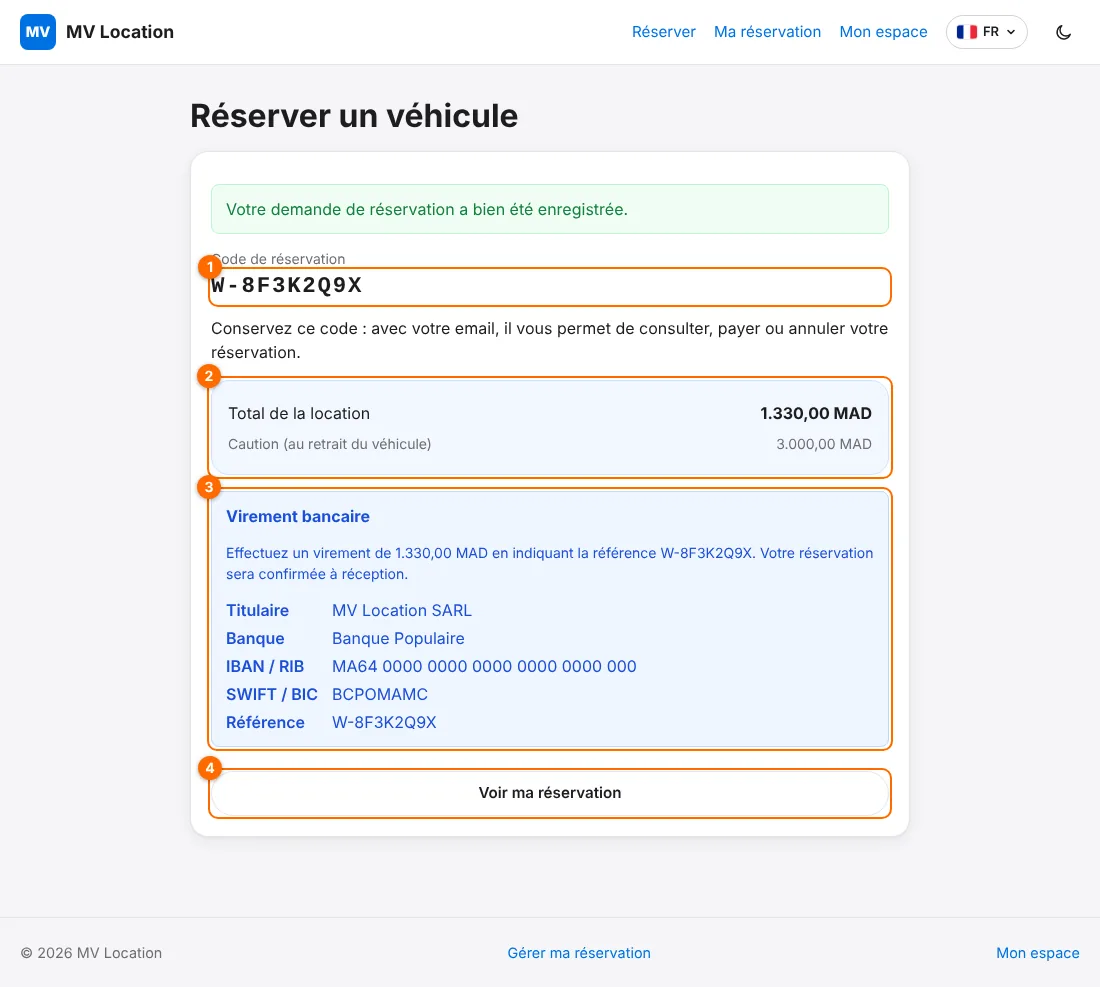Open the Mon espace footer link
The width and height of the screenshot is (1100, 987).
point(1038,953)
